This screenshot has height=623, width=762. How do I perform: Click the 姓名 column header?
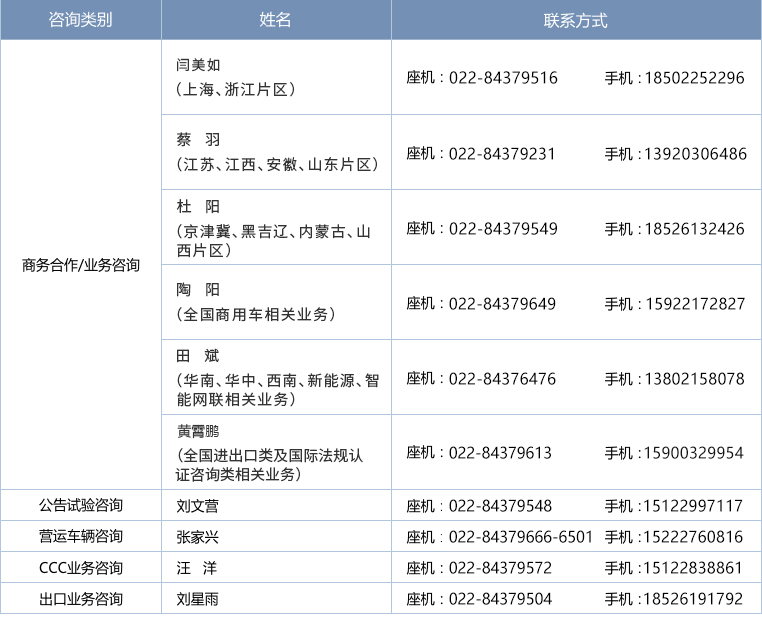pyautogui.click(x=275, y=20)
